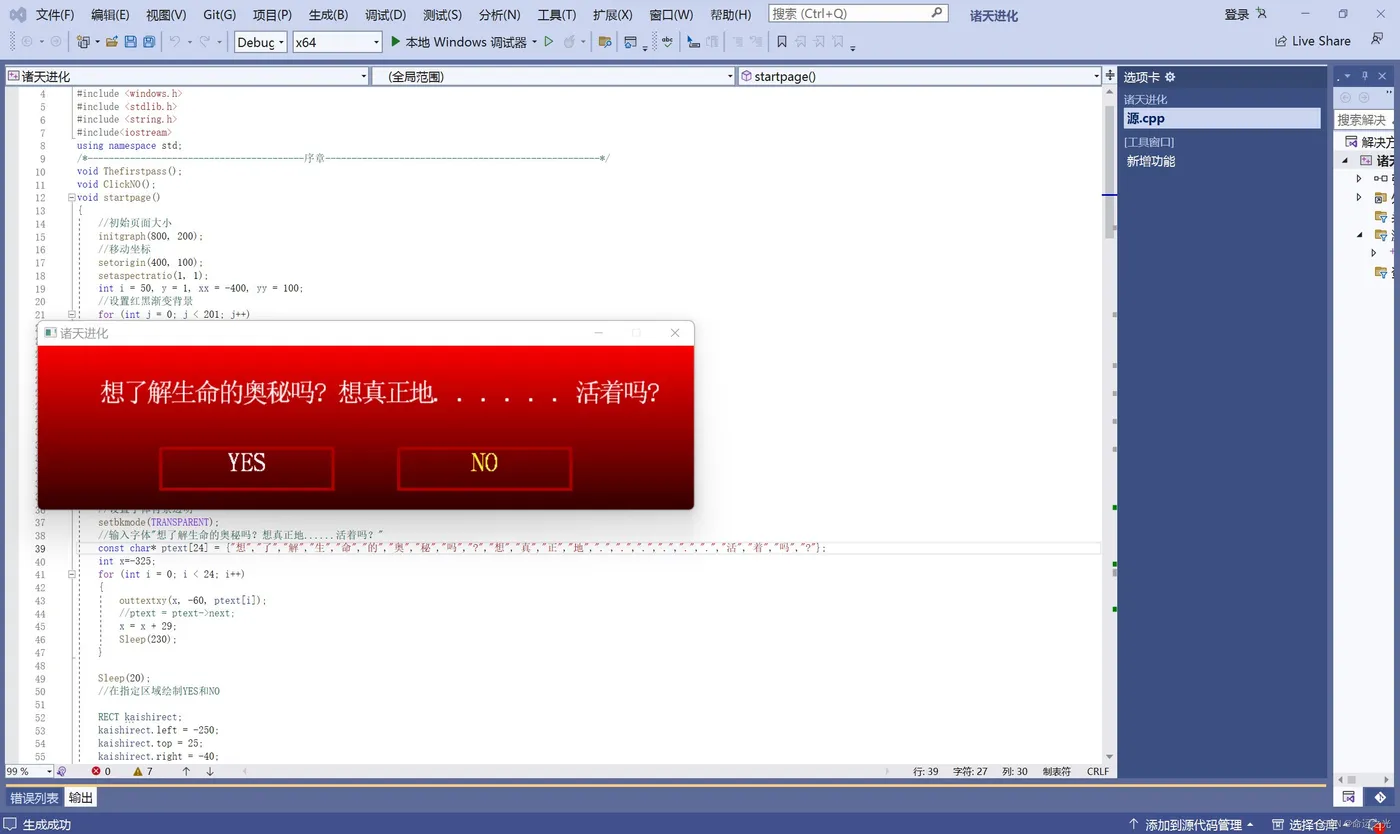Switch to the 输出 tab
The image size is (1400, 834).
pos(81,798)
